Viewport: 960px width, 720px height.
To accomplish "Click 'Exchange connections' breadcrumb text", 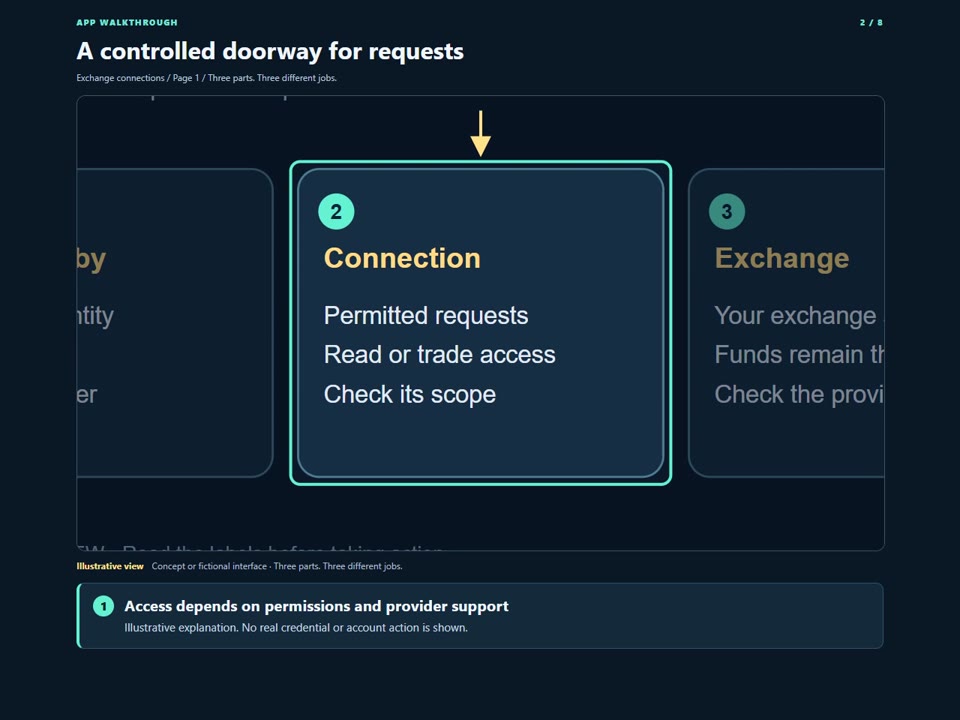I will tap(121, 78).
